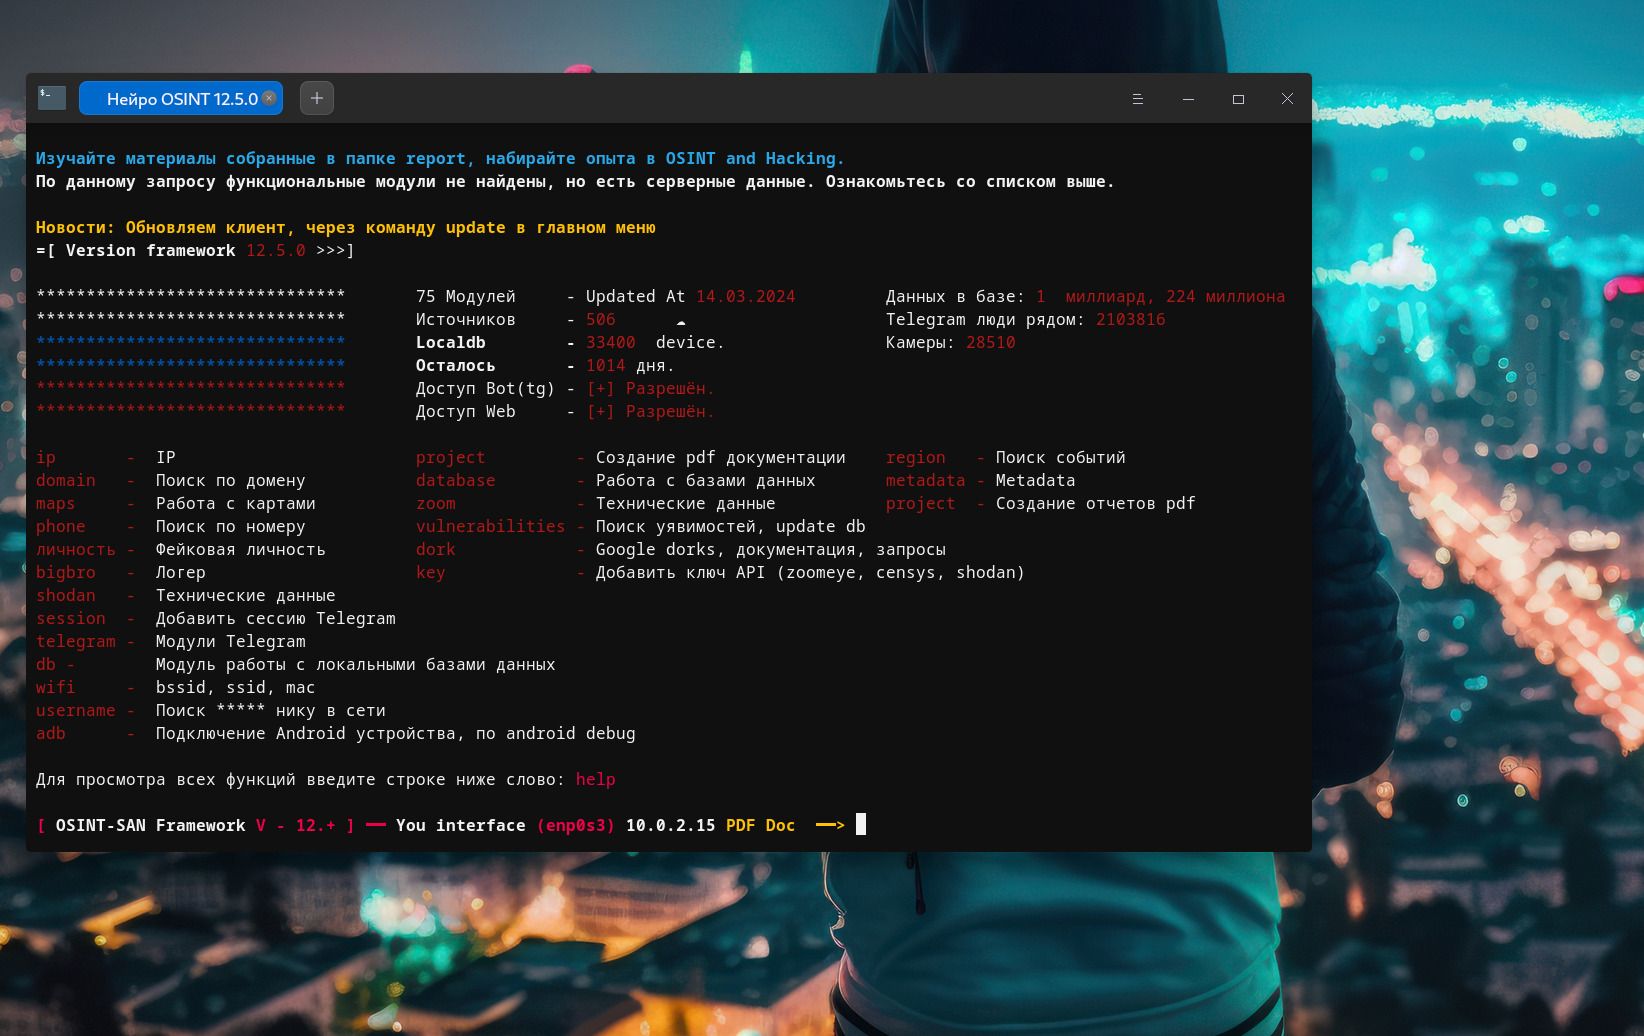Click the 'region' command text

[916, 457]
